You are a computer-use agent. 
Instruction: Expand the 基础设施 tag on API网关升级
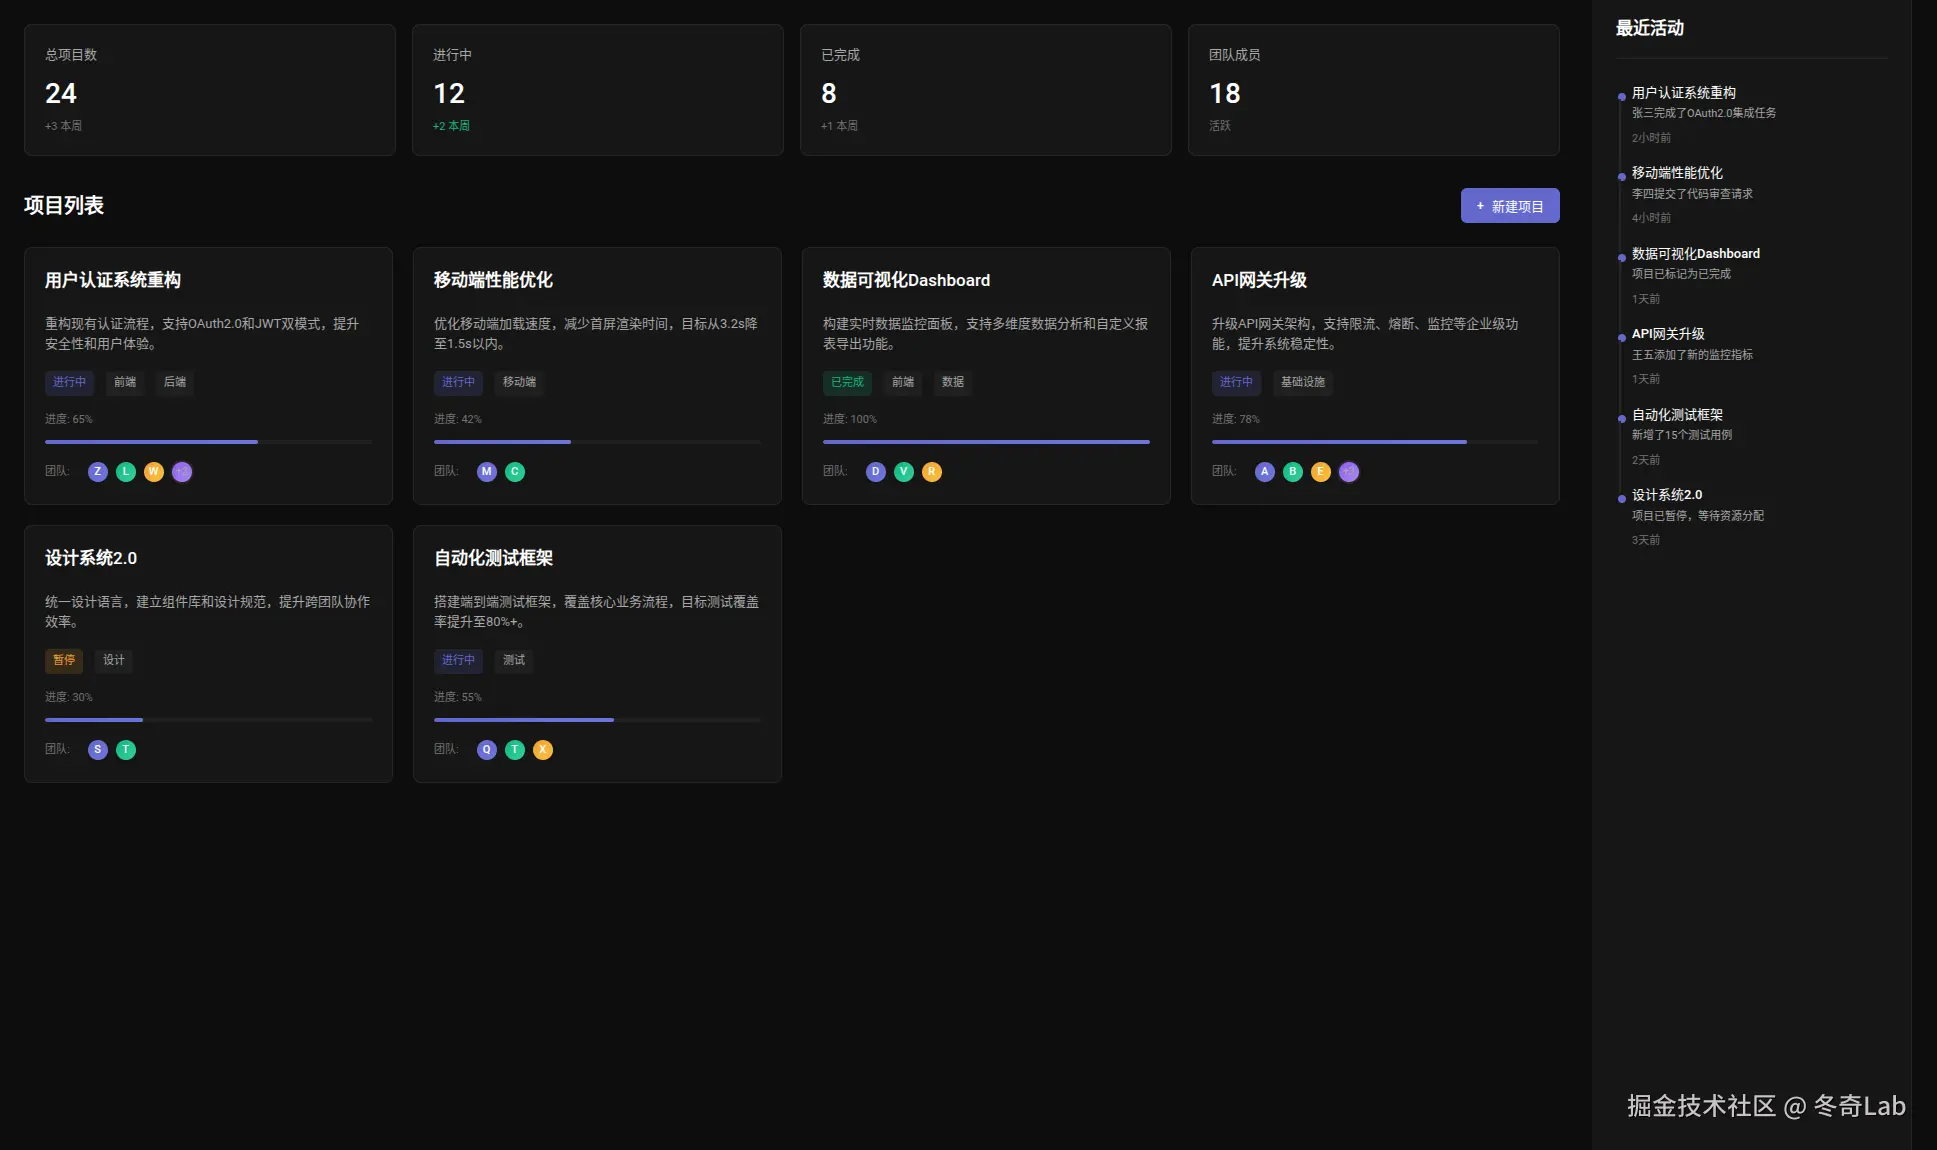pos(1303,382)
